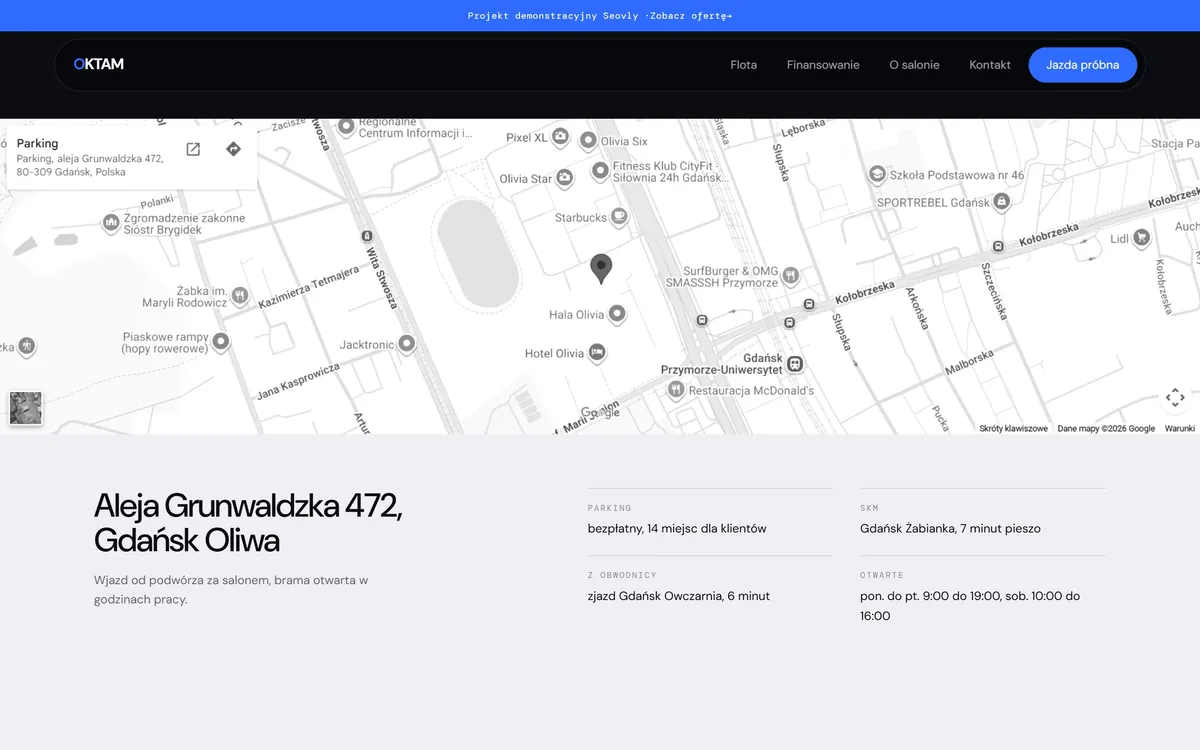Click the opening hours text starting "pon. do pt."
This screenshot has height=750, width=1200.
point(970,606)
